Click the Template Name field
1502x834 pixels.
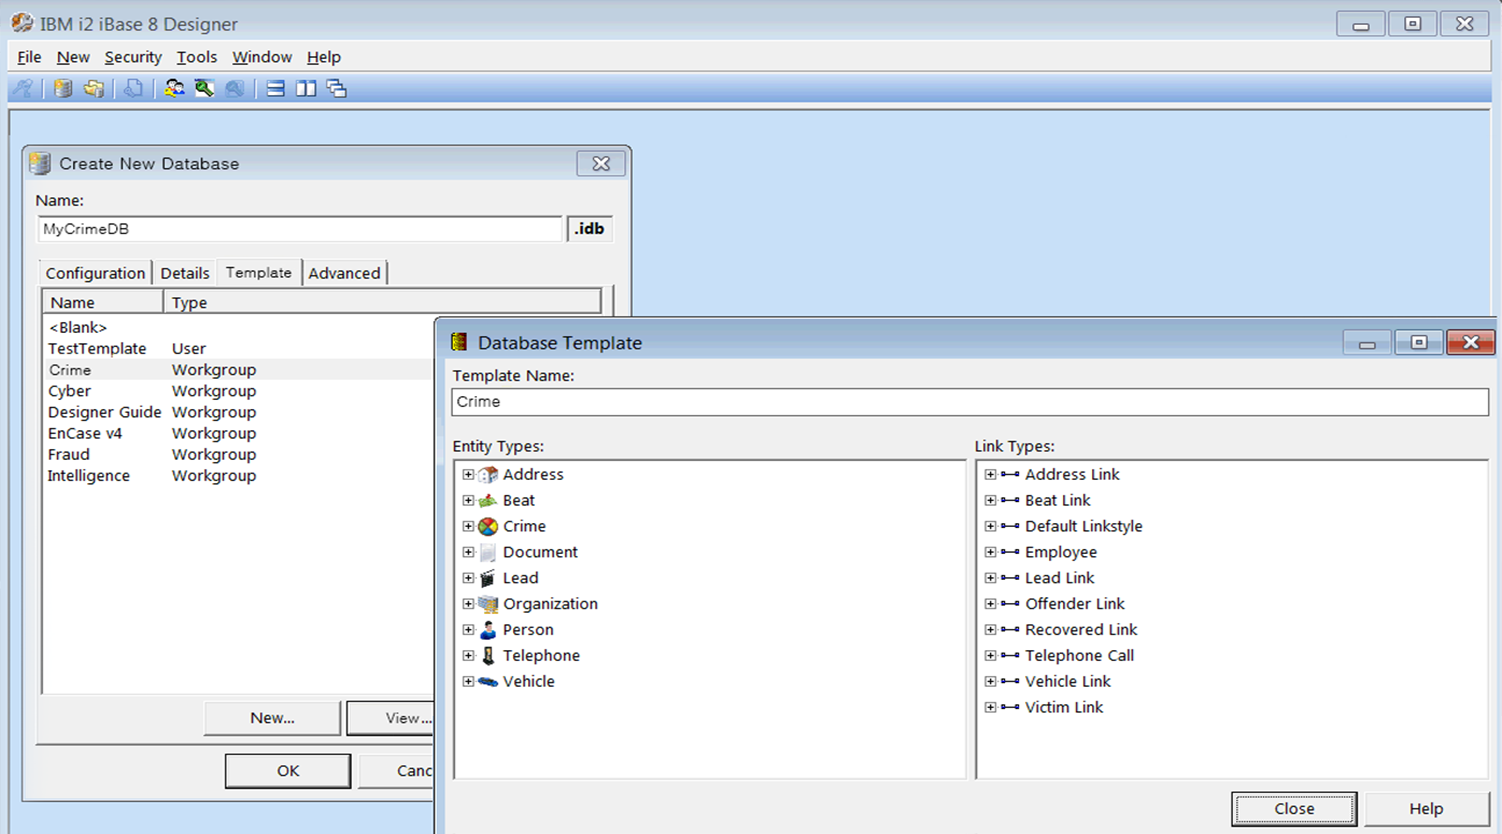click(970, 402)
